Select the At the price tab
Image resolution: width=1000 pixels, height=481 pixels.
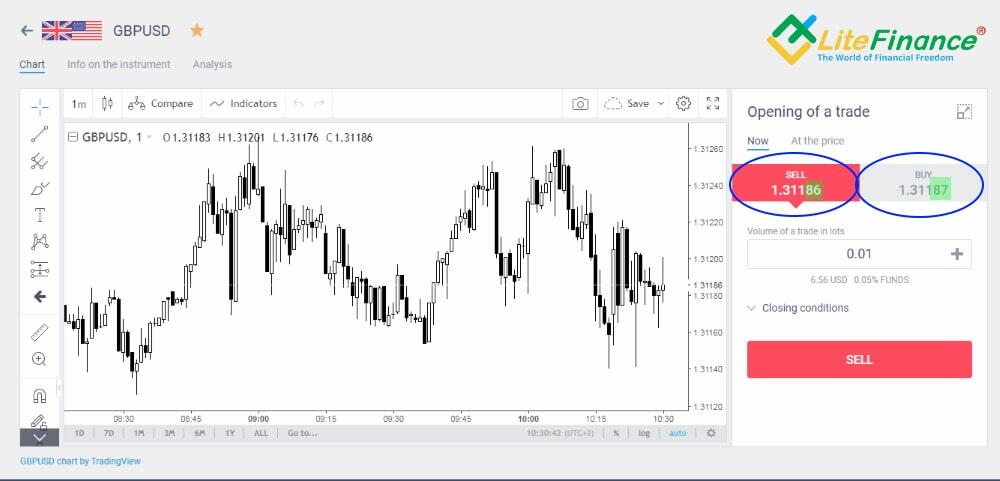(x=818, y=141)
